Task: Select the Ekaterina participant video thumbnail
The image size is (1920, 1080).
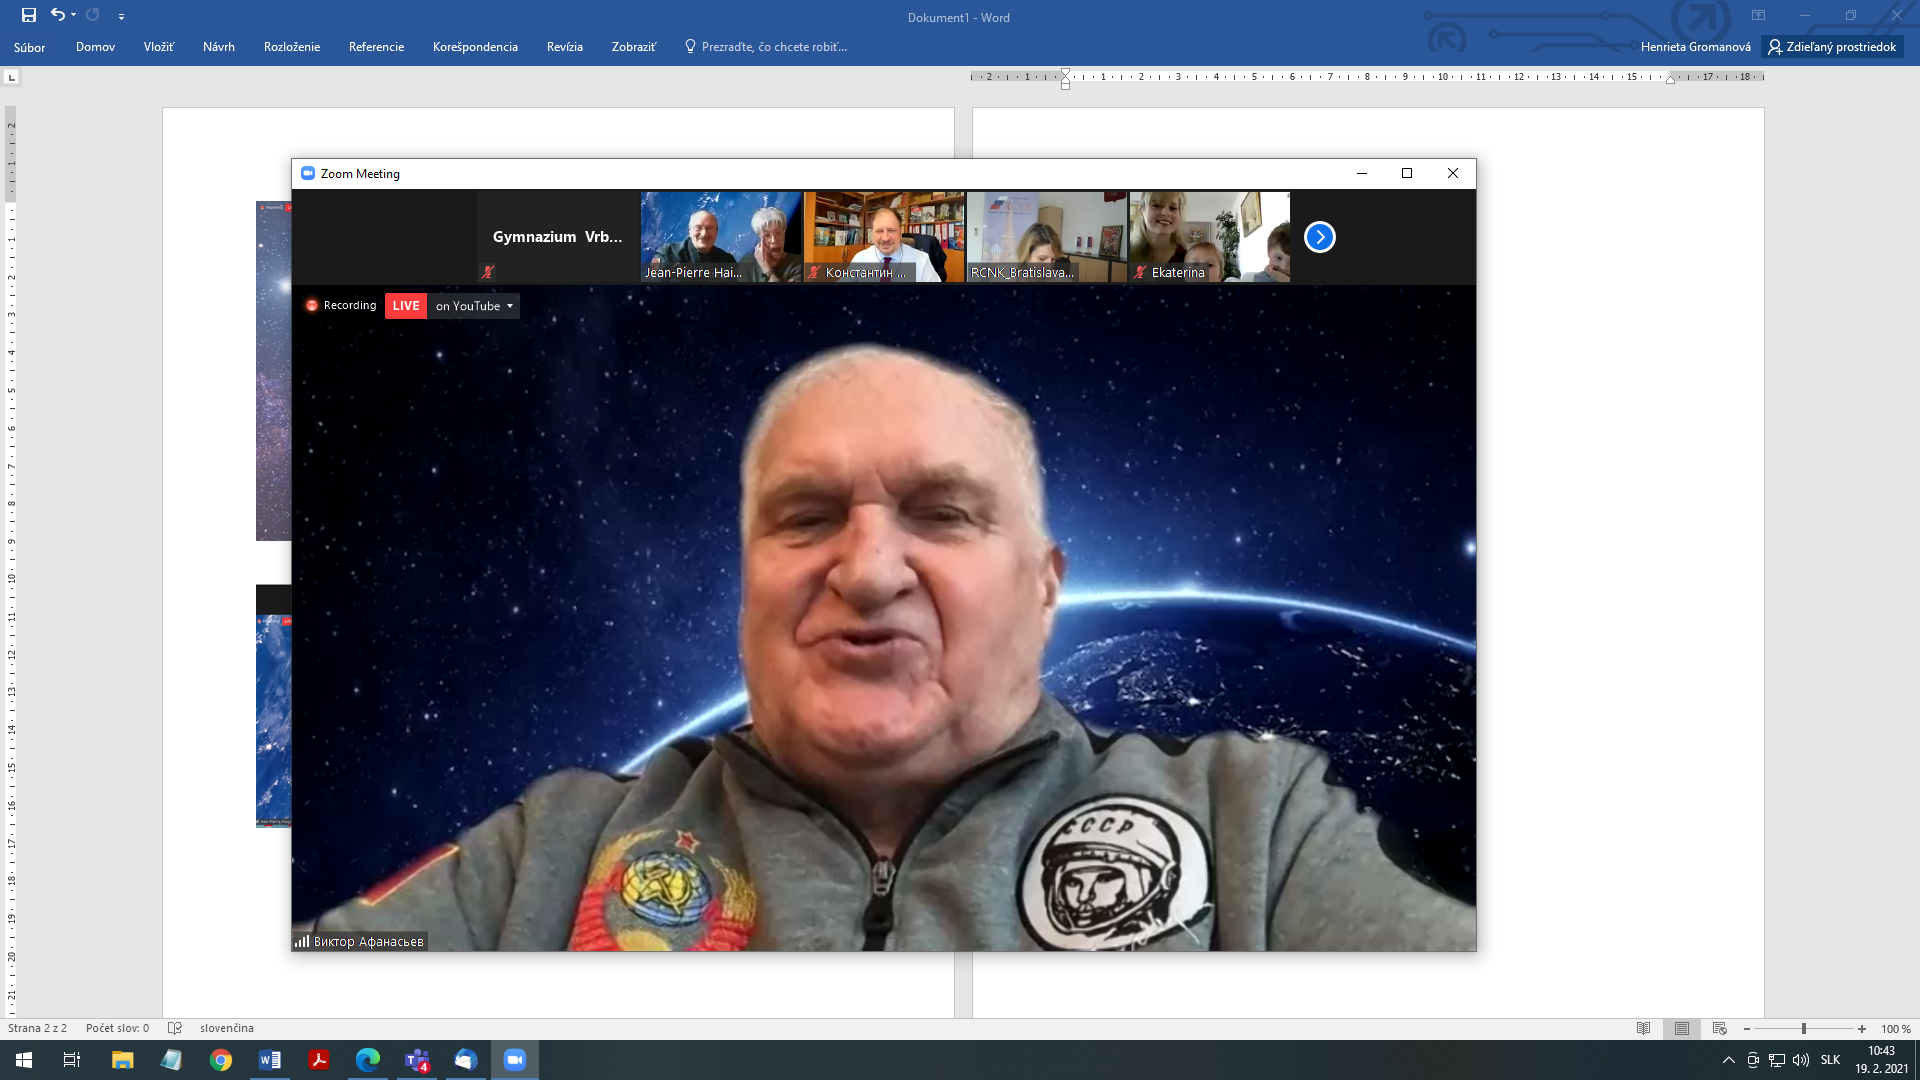Action: point(1210,237)
